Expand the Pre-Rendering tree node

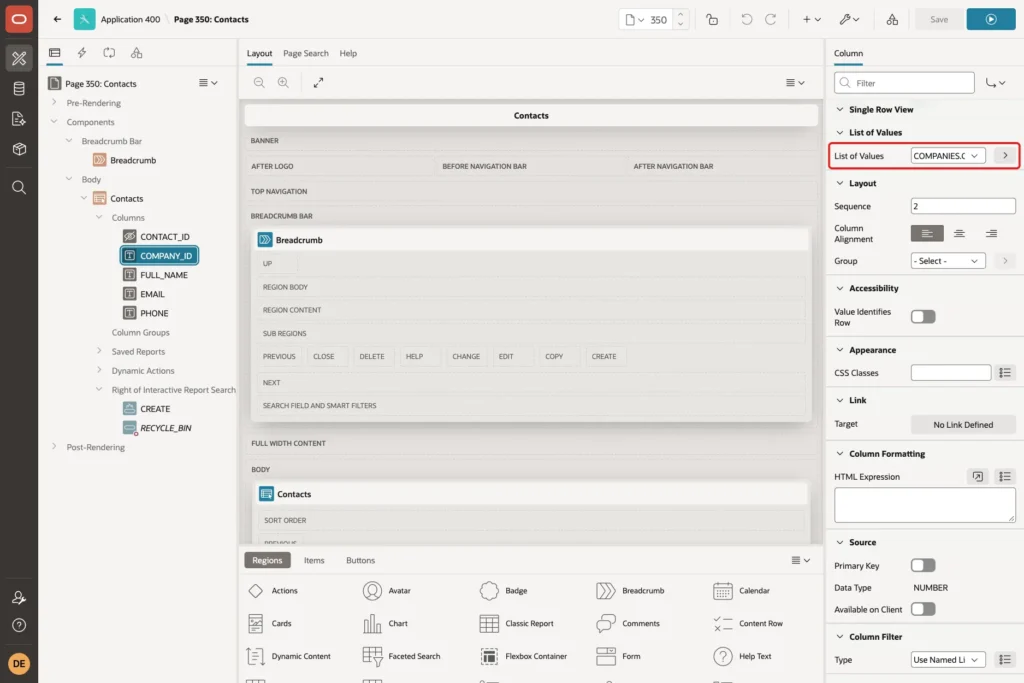click(x=54, y=103)
